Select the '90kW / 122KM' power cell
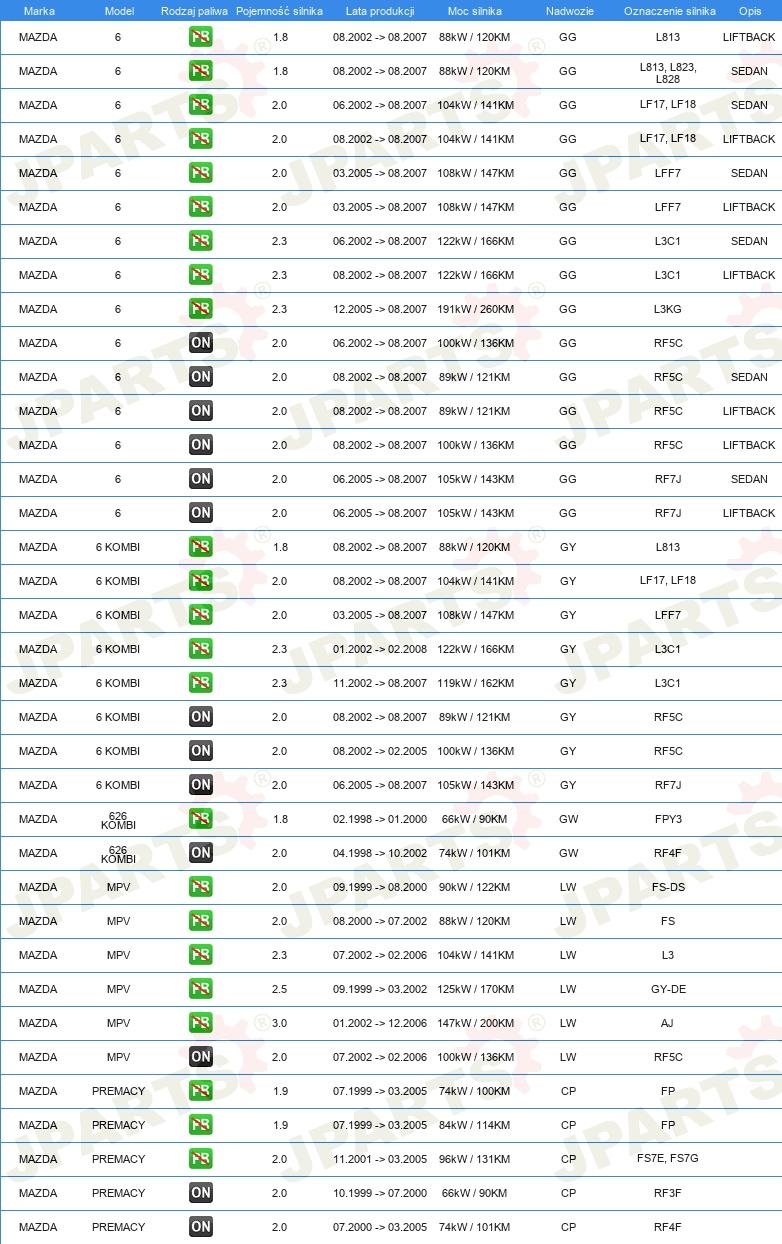 coord(476,887)
